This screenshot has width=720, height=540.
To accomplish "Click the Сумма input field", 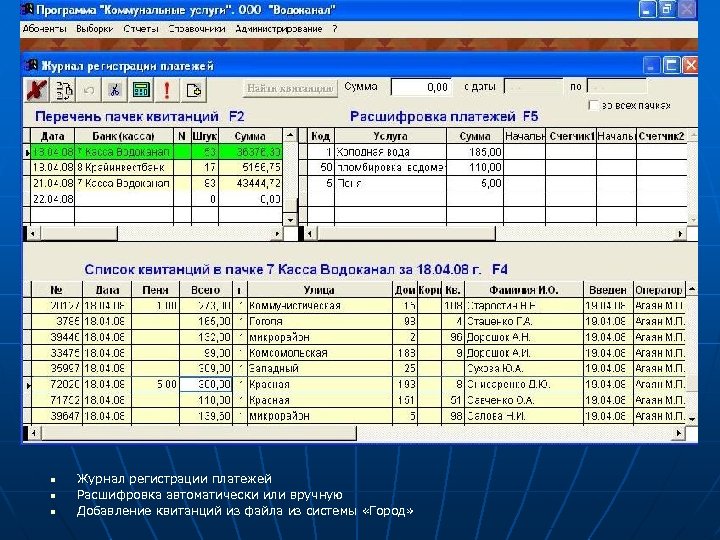I will (421, 87).
